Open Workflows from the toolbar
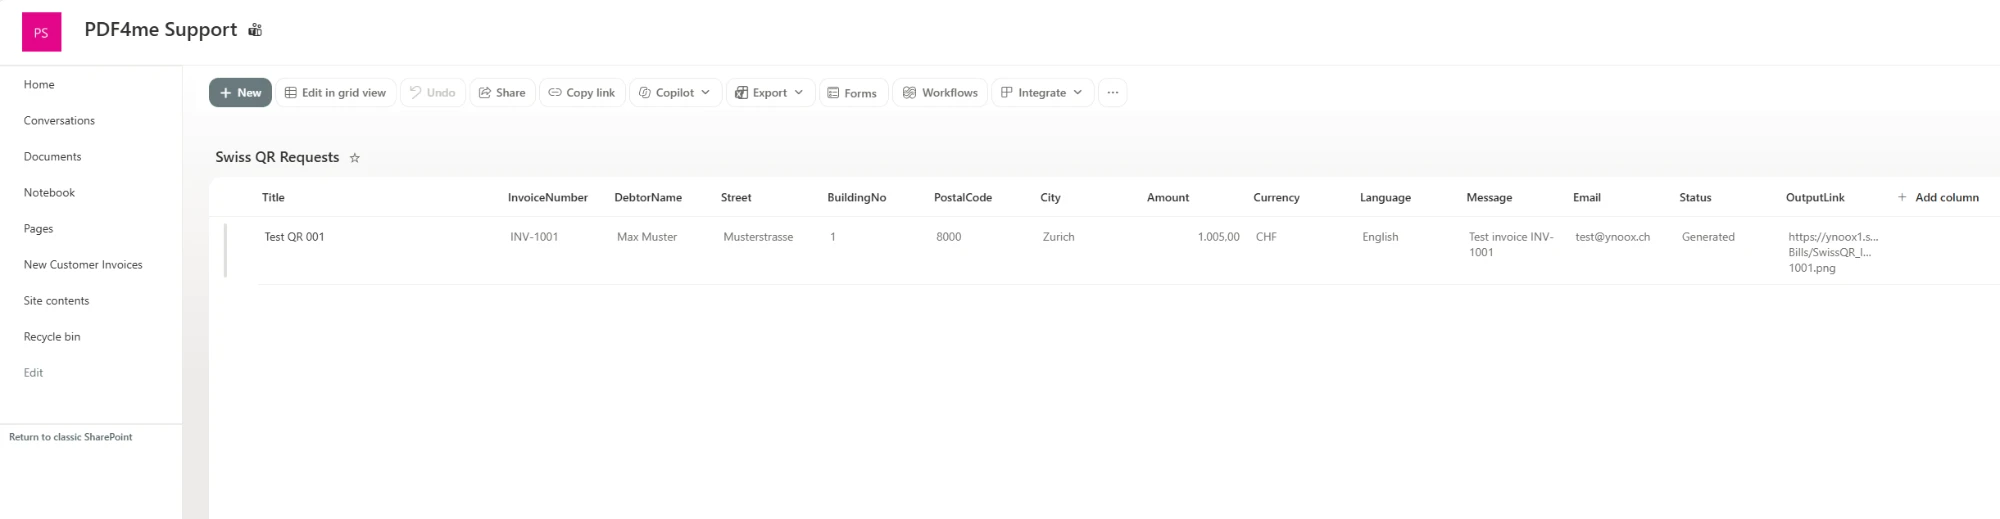 pos(940,93)
